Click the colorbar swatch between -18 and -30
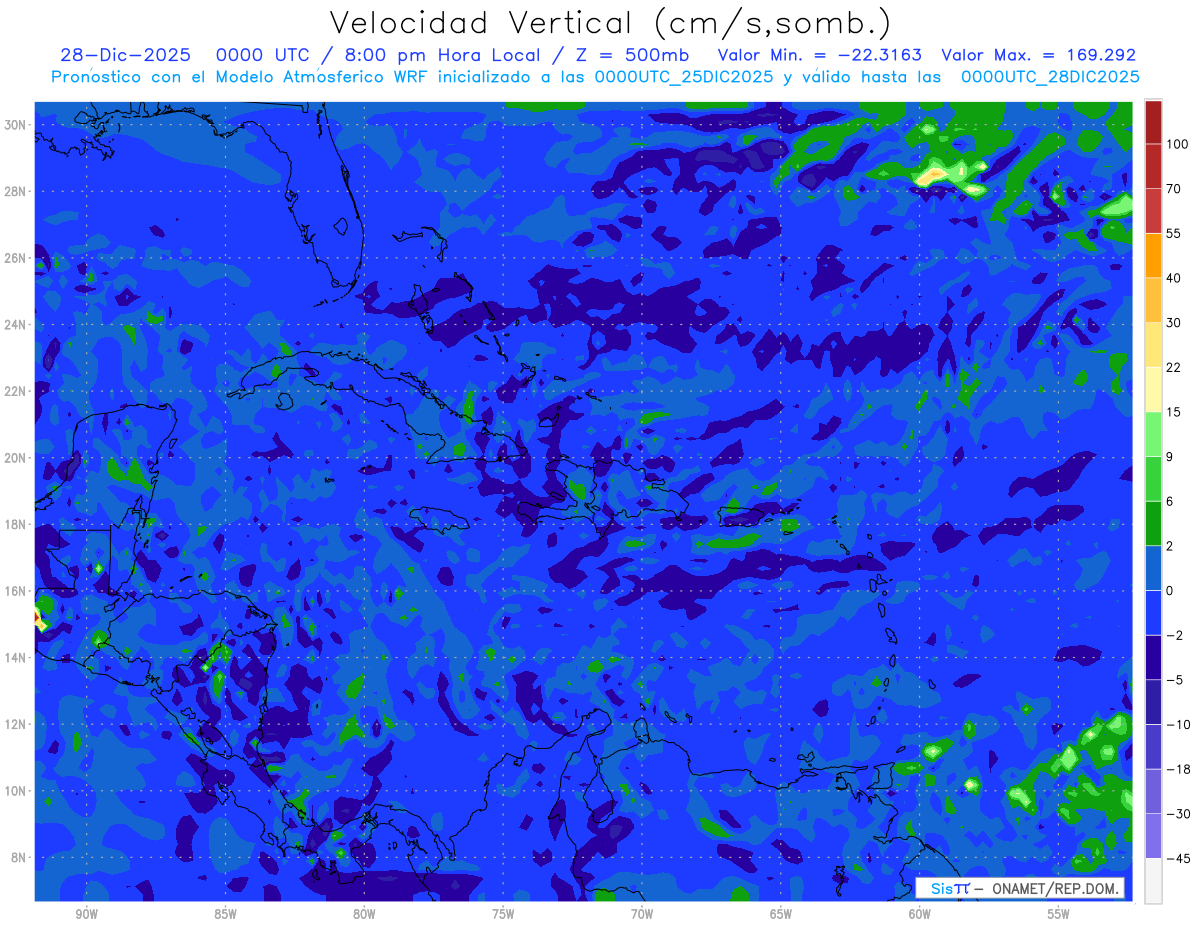This screenshot has width=1200, height=927. [1153, 791]
